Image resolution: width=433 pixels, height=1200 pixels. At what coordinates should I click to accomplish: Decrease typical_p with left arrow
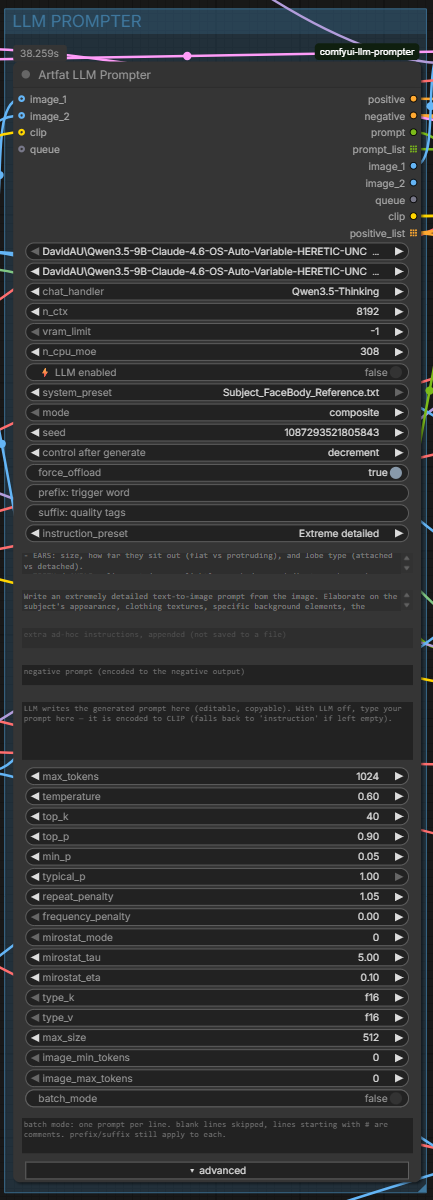[35, 877]
